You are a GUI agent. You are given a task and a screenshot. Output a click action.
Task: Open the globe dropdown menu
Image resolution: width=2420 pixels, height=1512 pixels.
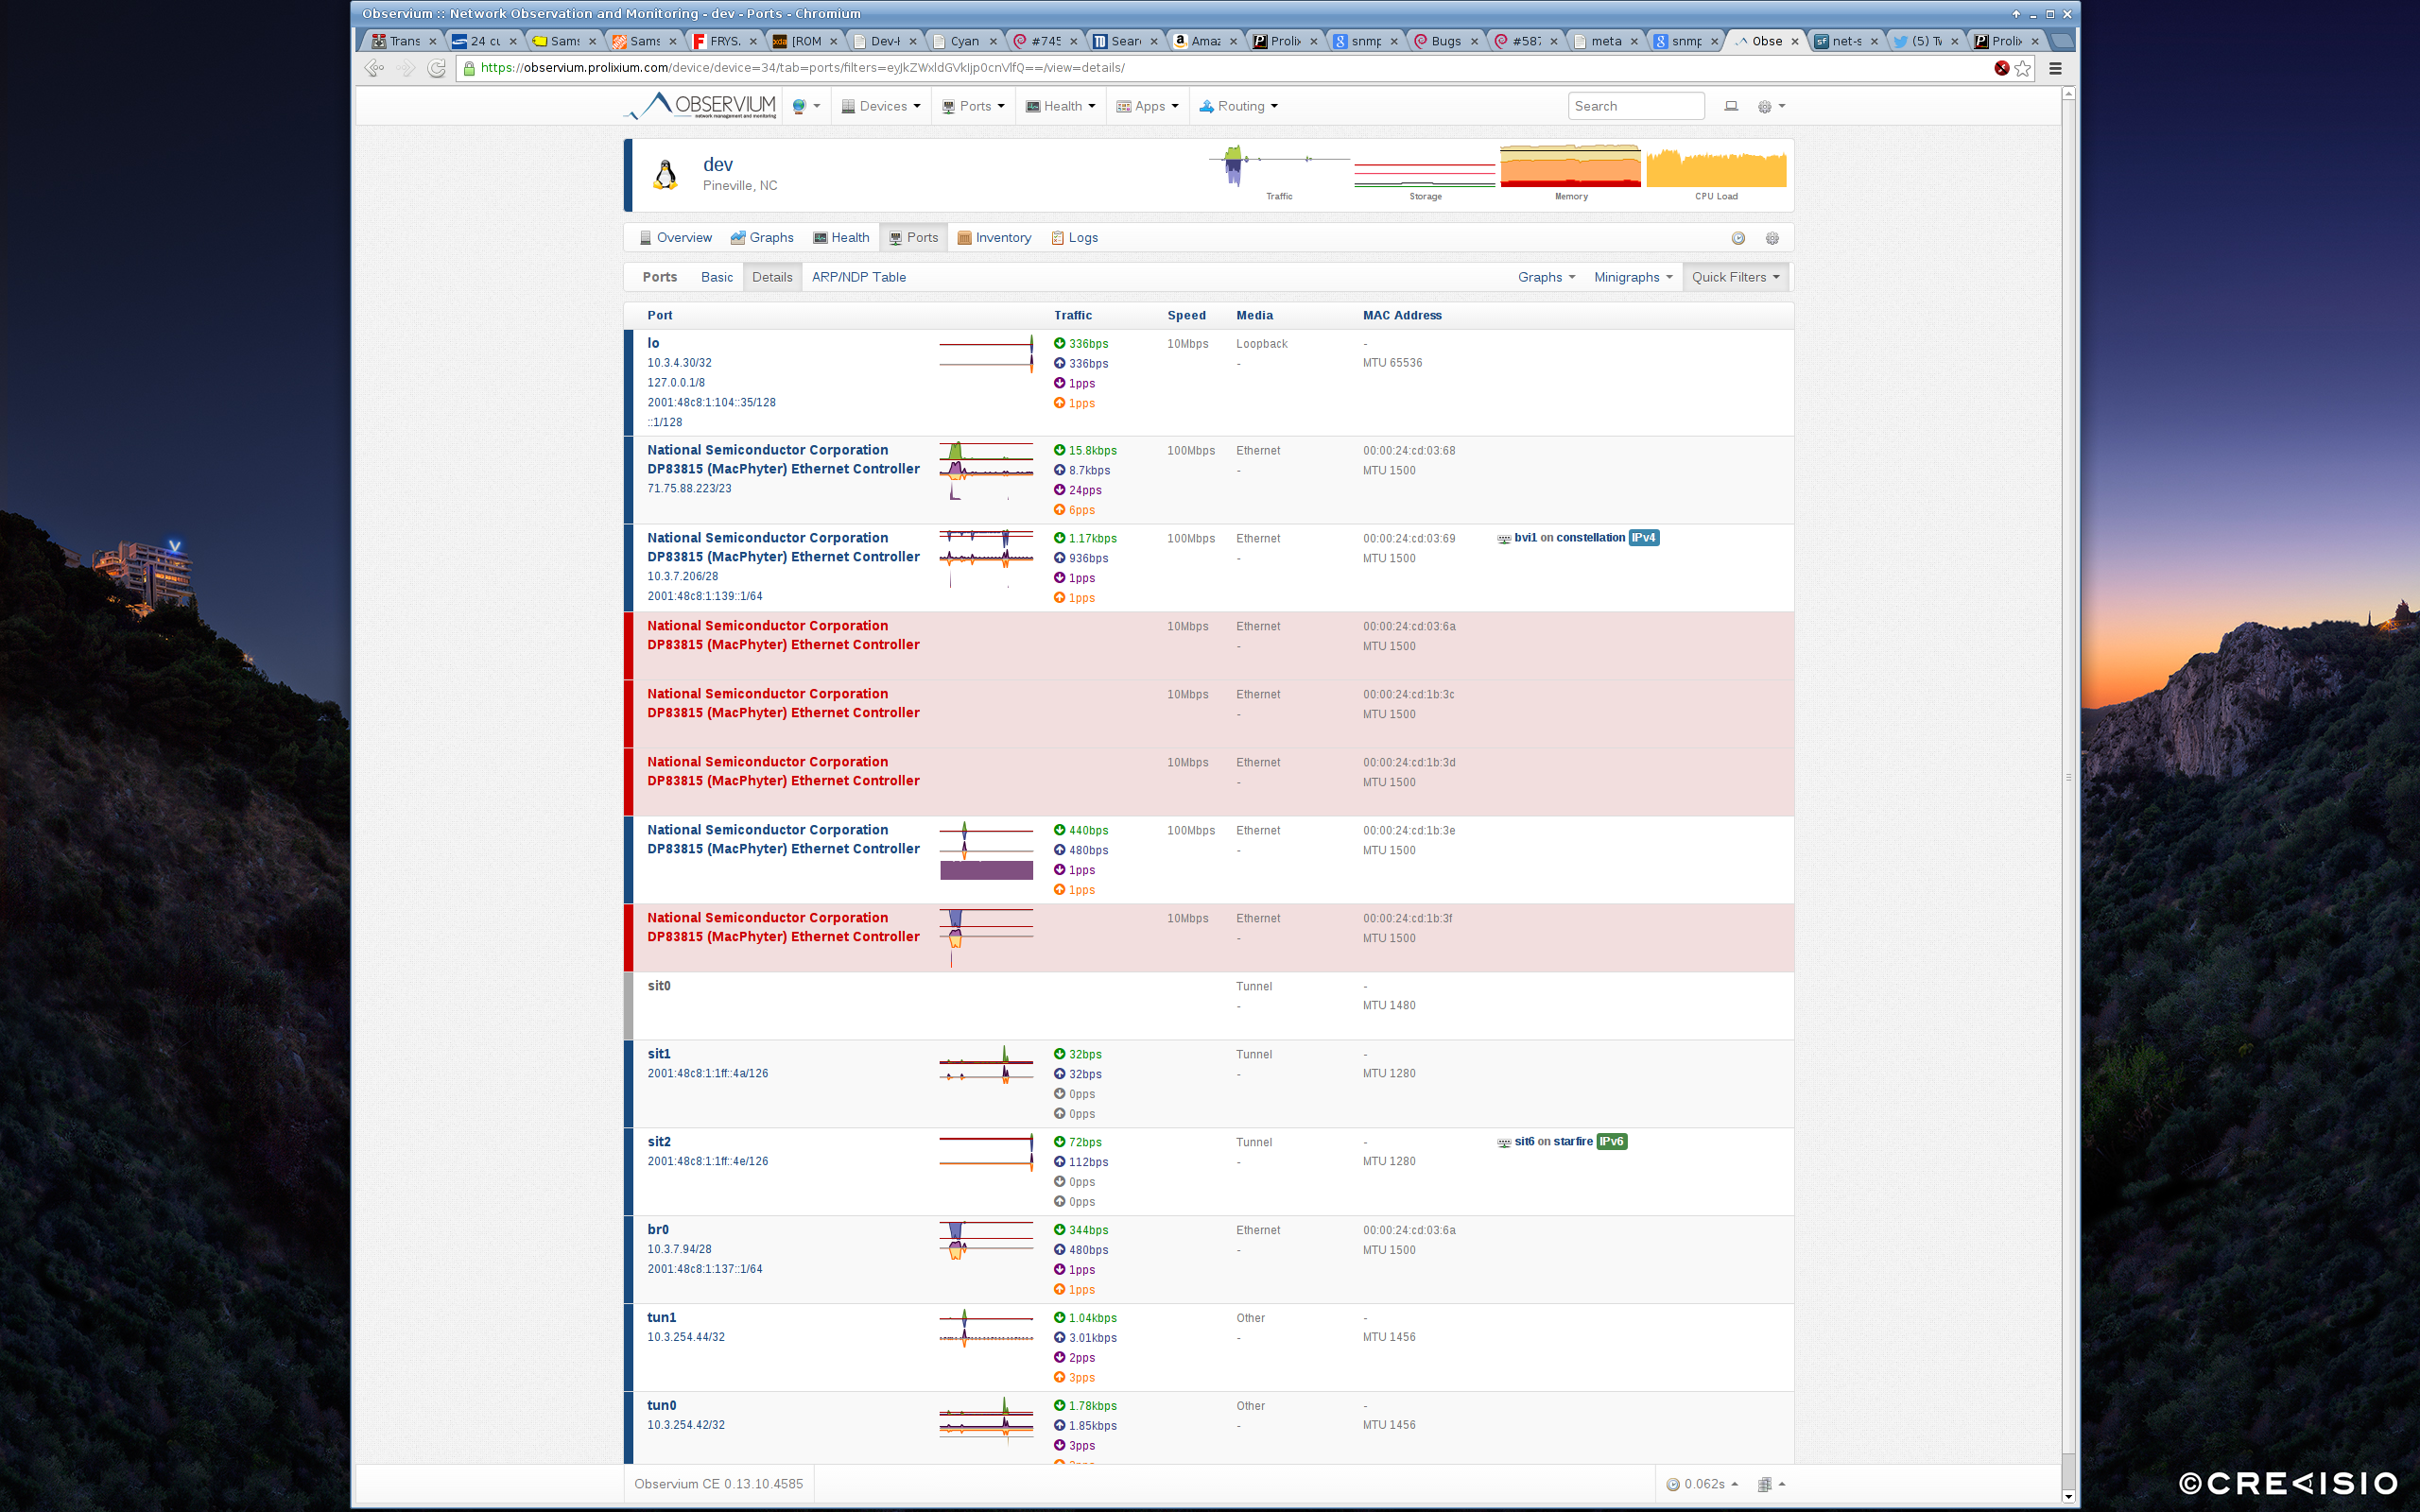point(806,106)
